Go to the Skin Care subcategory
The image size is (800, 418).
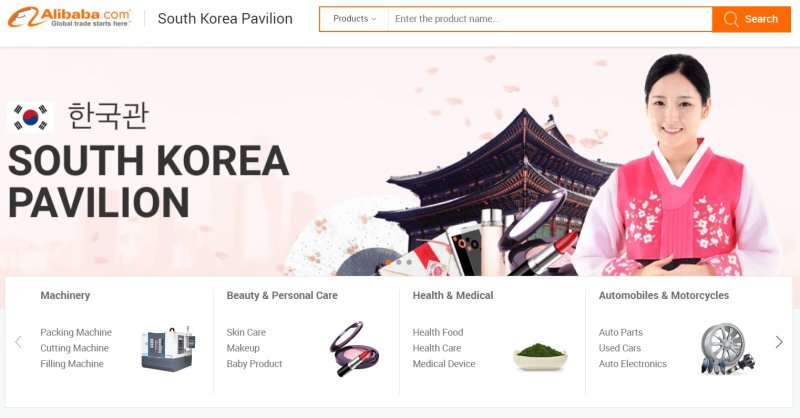coord(246,332)
